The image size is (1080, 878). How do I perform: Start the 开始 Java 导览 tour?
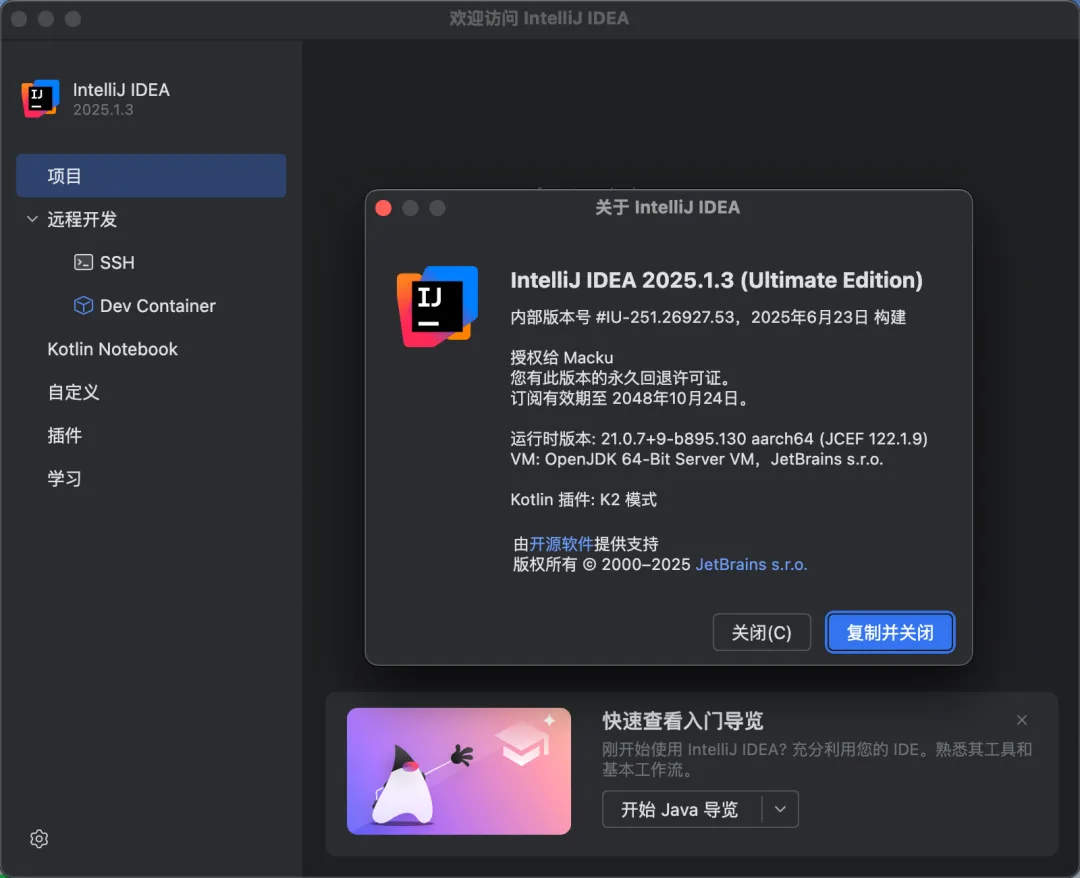click(681, 809)
